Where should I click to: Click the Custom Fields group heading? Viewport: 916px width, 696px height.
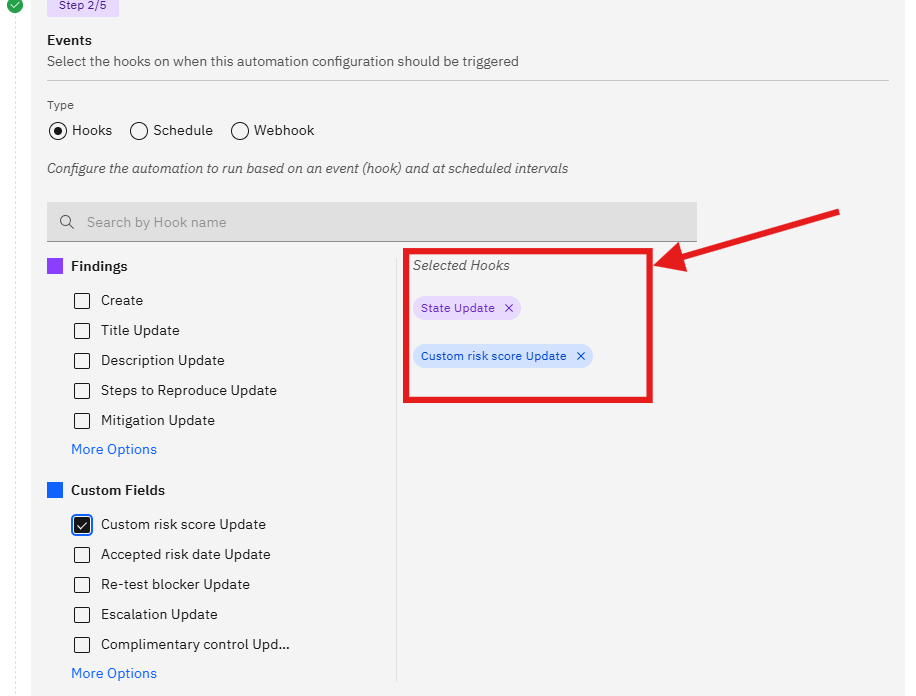click(118, 490)
